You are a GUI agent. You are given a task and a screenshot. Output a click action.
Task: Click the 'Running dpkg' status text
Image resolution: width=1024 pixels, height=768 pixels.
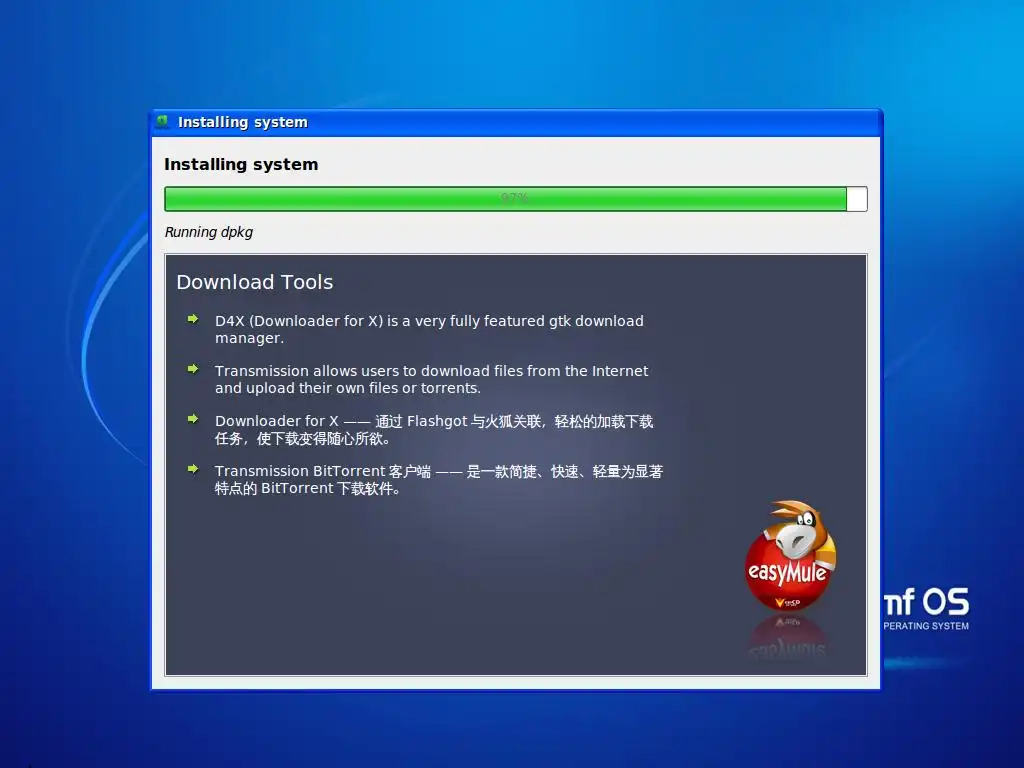tap(208, 232)
